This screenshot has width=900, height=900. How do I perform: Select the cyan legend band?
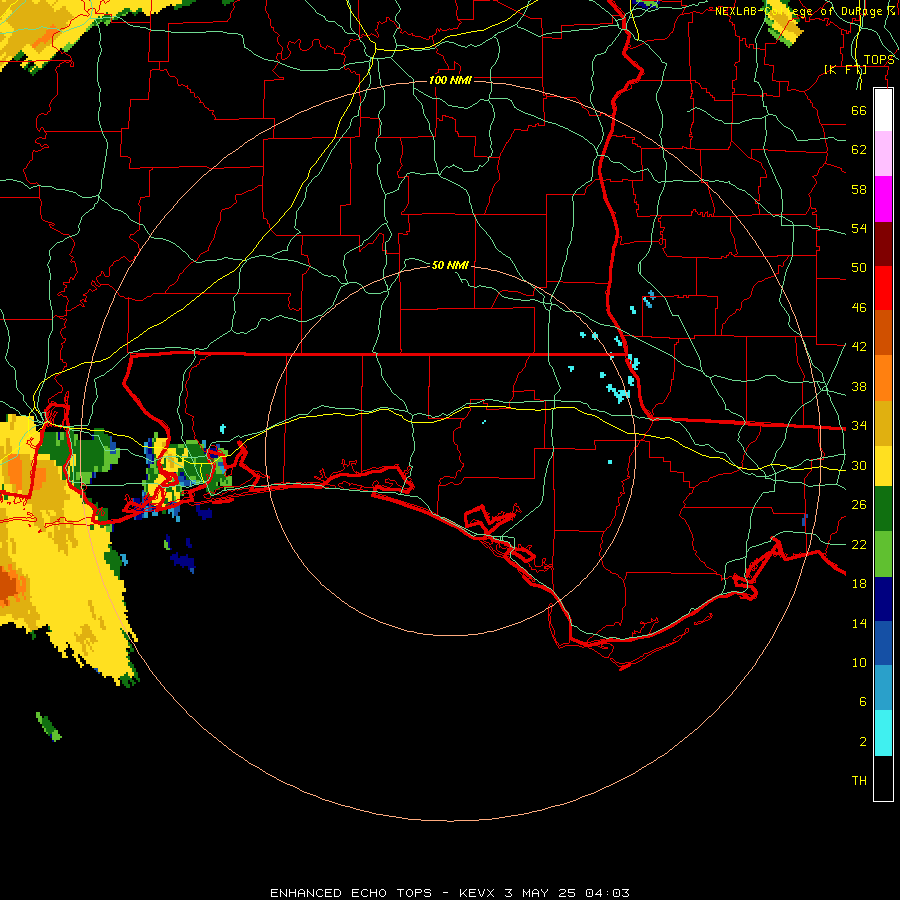883,732
